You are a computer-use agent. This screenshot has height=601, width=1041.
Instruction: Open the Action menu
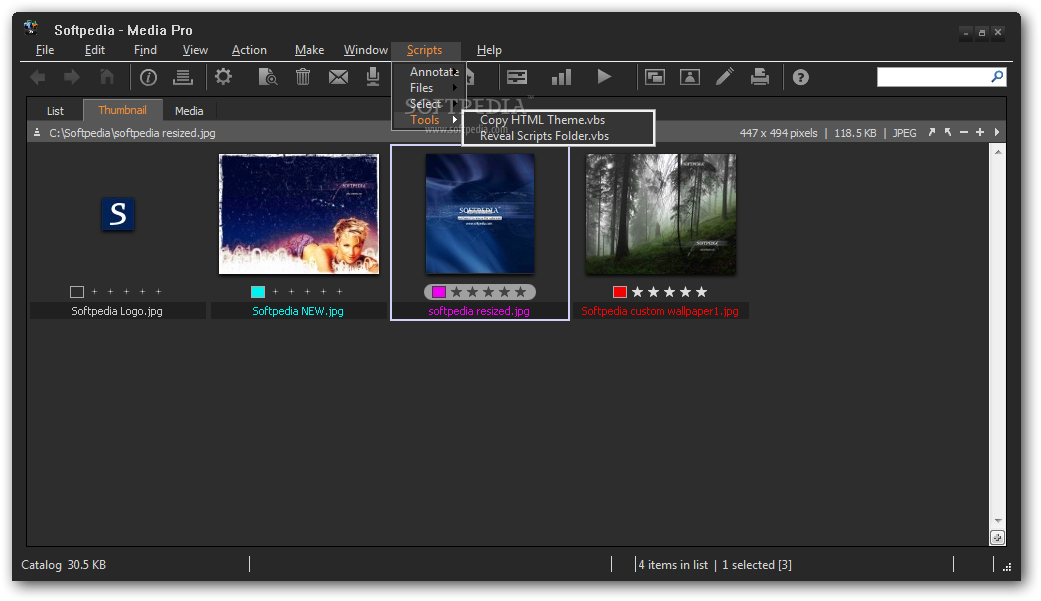249,50
